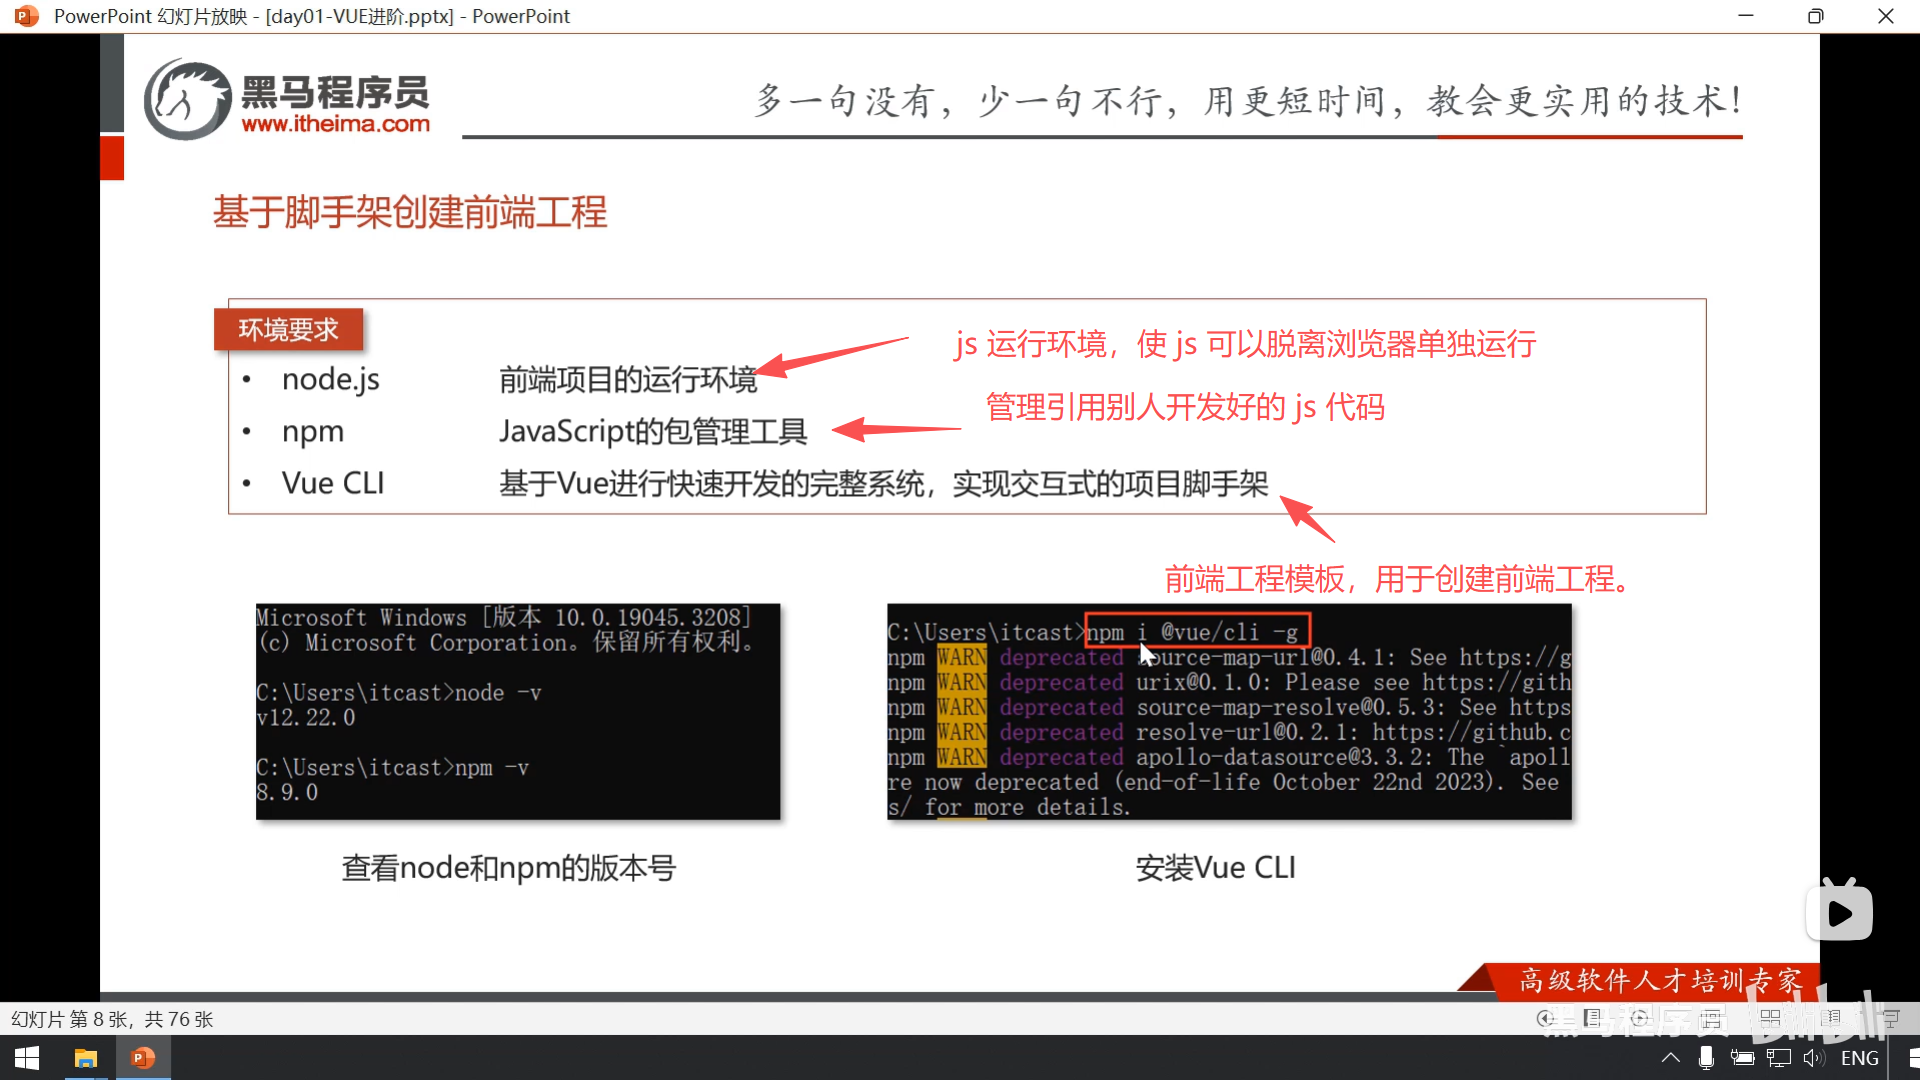The height and width of the screenshot is (1080, 1920).
Task: Switch to Slide Sorter view icon
Action: click(x=1770, y=1018)
